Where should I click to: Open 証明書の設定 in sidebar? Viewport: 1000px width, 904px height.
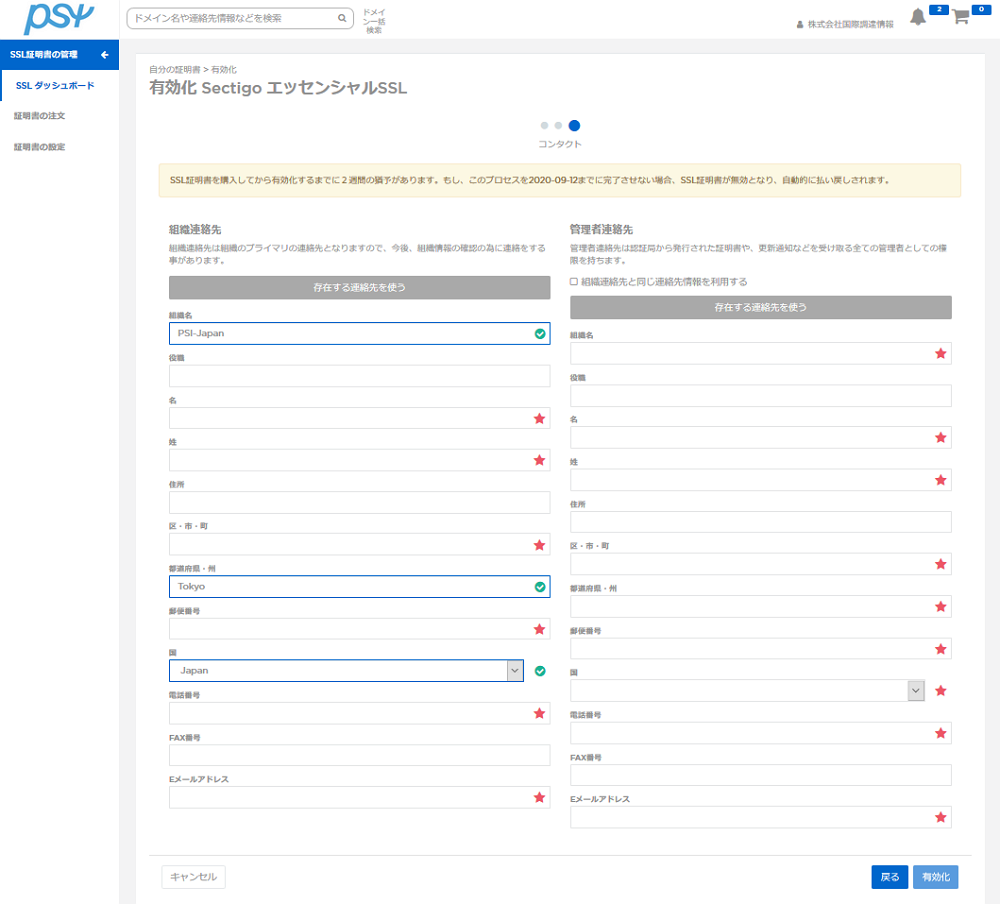pos(40,147)
